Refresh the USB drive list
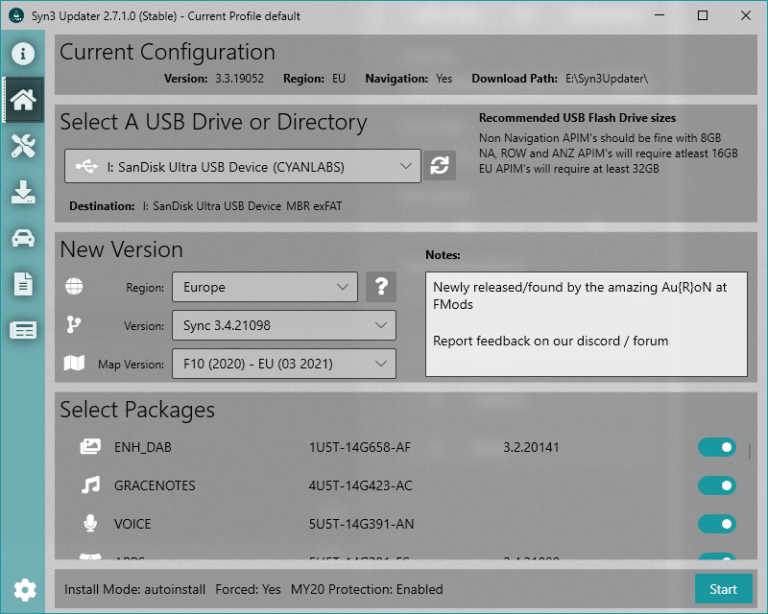Screen dimensions: 768x614 [439, 165]
